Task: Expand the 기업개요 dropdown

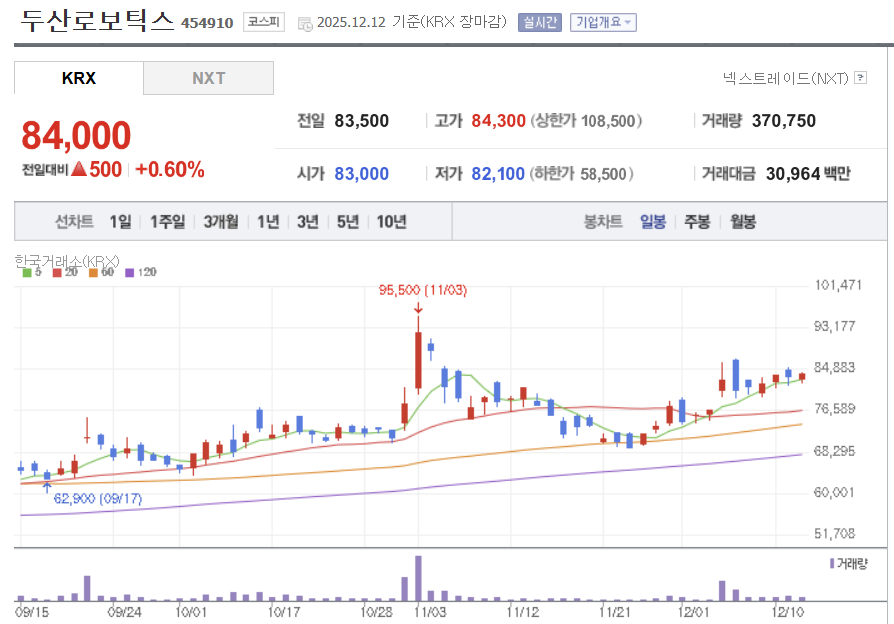Action: pos(602,22)
